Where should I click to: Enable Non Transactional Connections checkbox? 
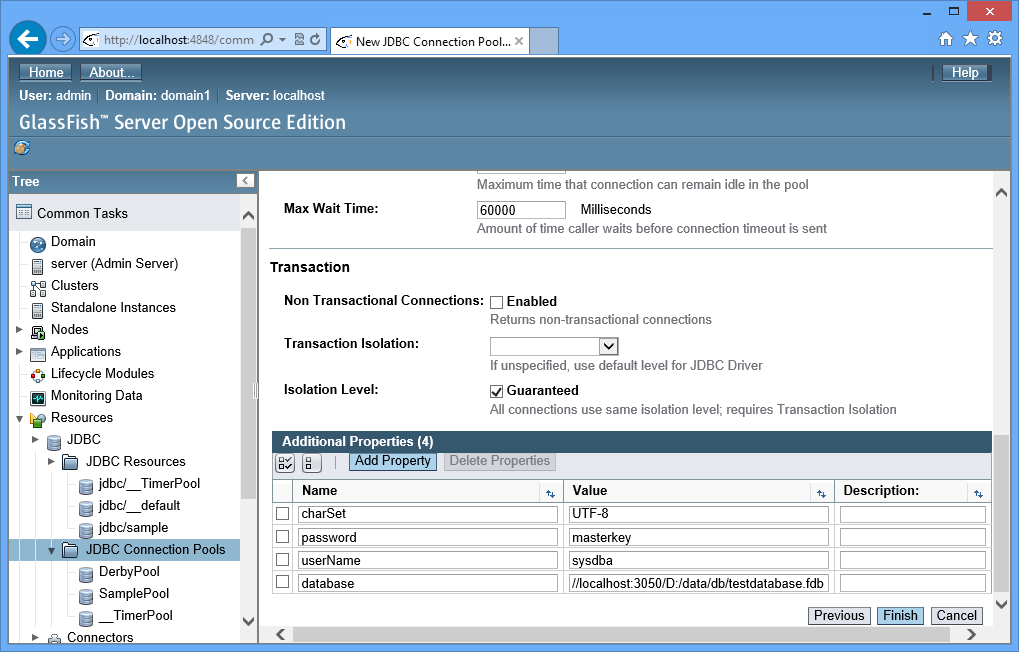click(x=497, y=302)
